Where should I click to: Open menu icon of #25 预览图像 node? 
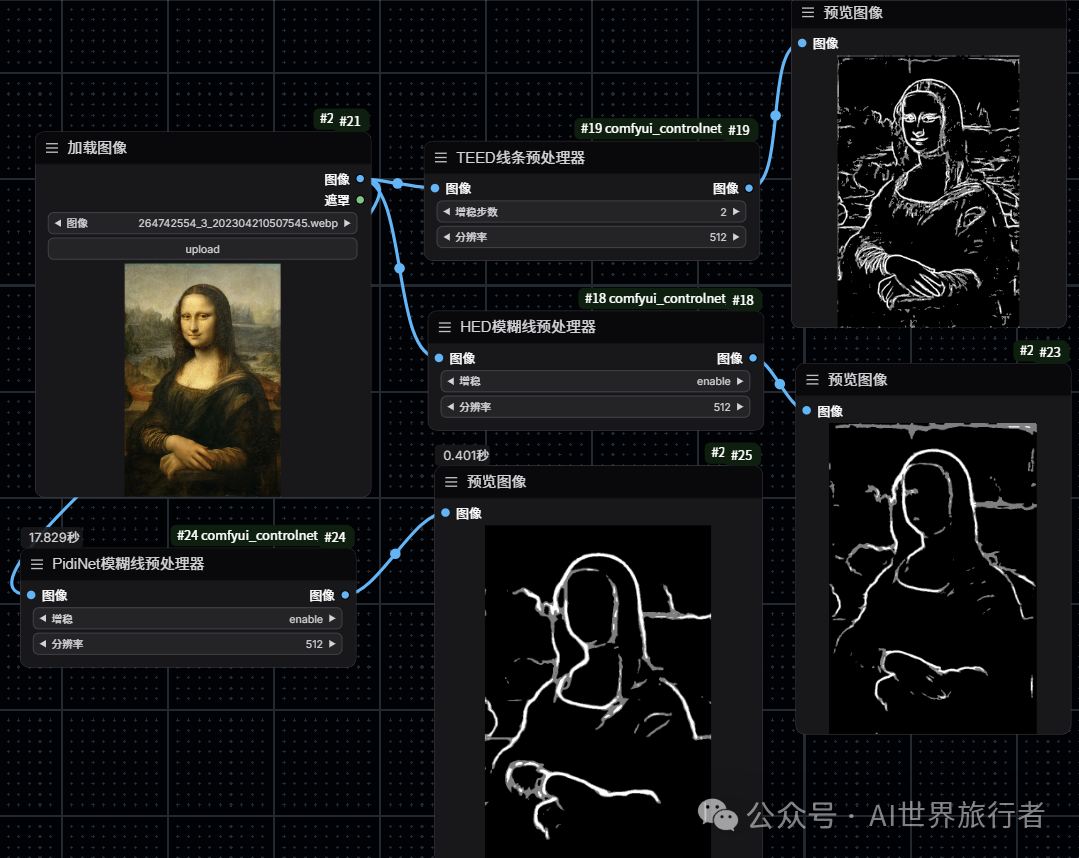point(451,482)
